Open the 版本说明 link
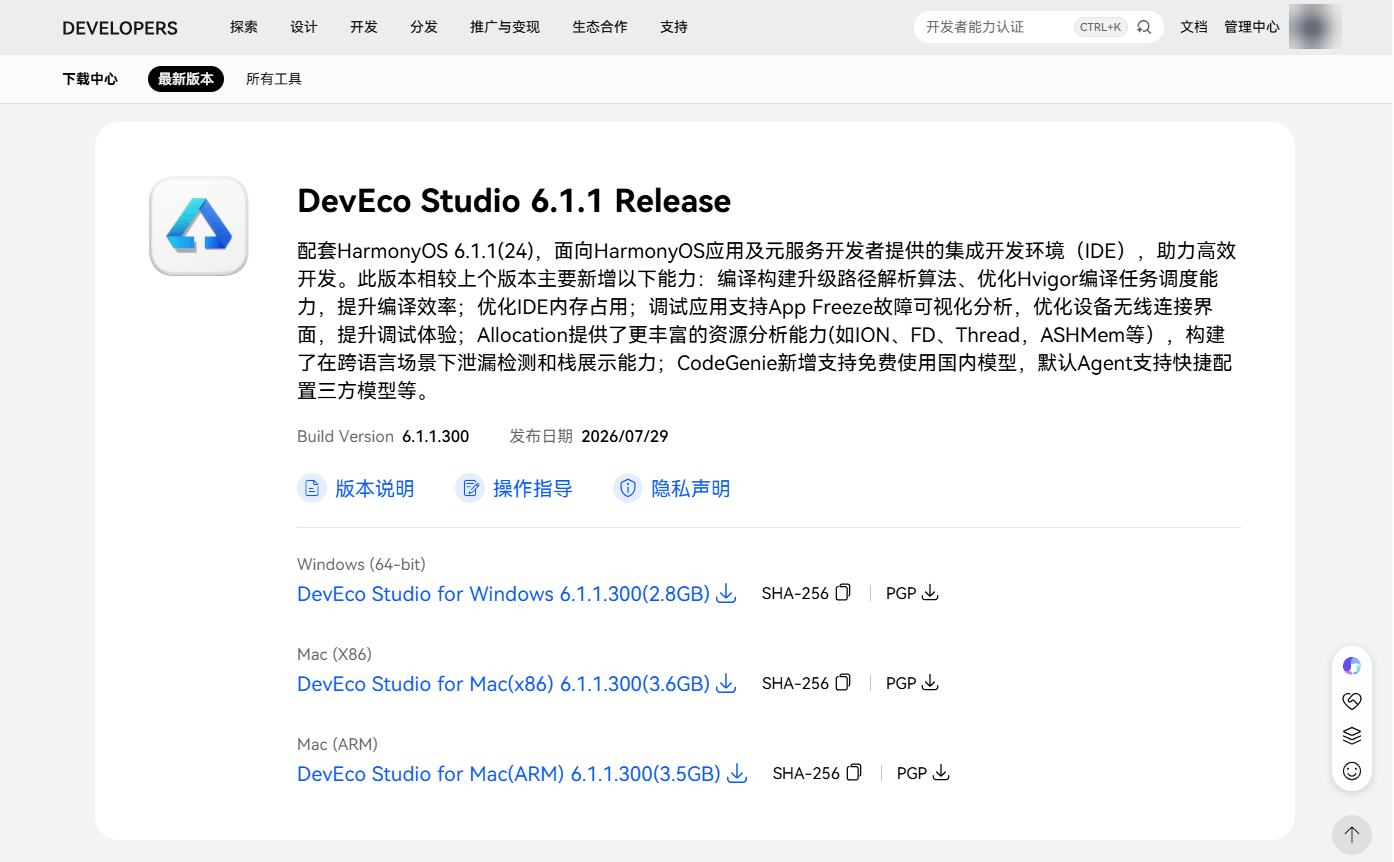Viewport: 1394px width, 862px height. [374, 489]
